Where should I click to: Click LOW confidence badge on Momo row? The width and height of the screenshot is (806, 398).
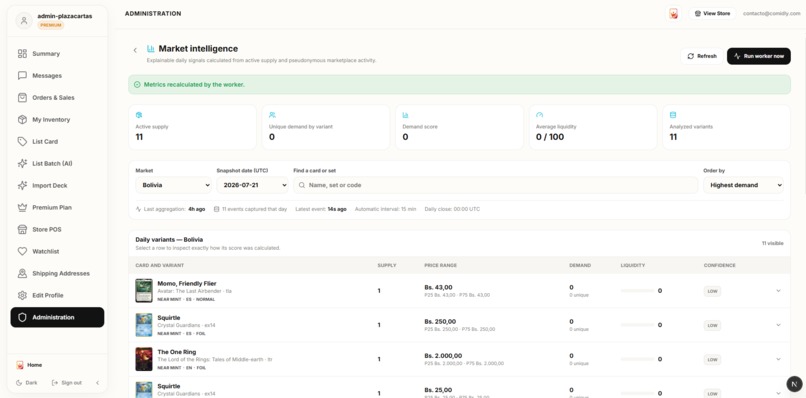[x=712, y=291]
